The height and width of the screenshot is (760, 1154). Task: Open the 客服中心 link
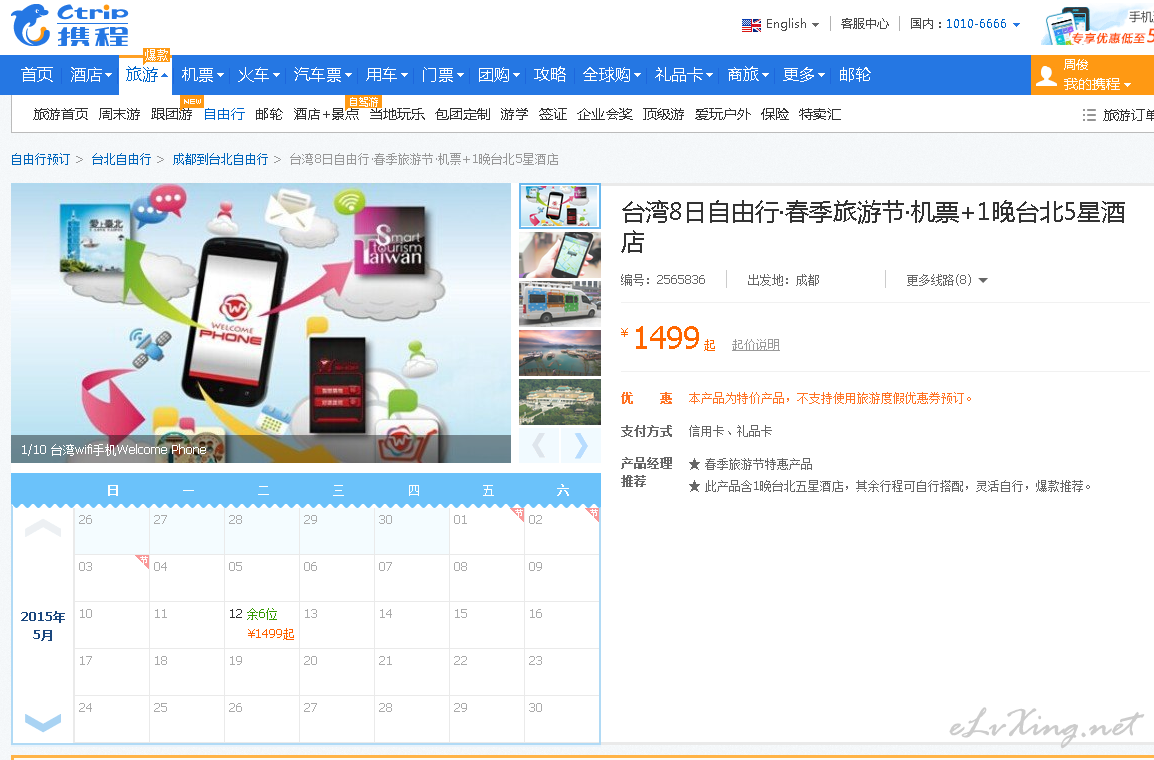tap(865, 24)
